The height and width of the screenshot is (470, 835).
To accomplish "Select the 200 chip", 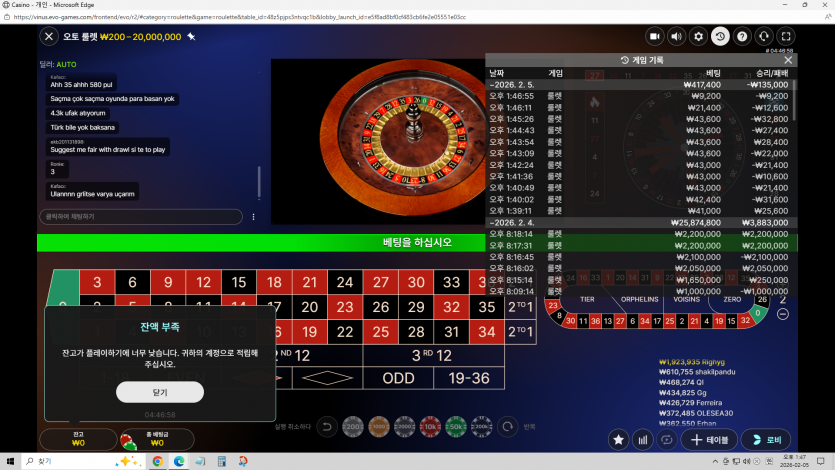I will [x=353, y=426].
